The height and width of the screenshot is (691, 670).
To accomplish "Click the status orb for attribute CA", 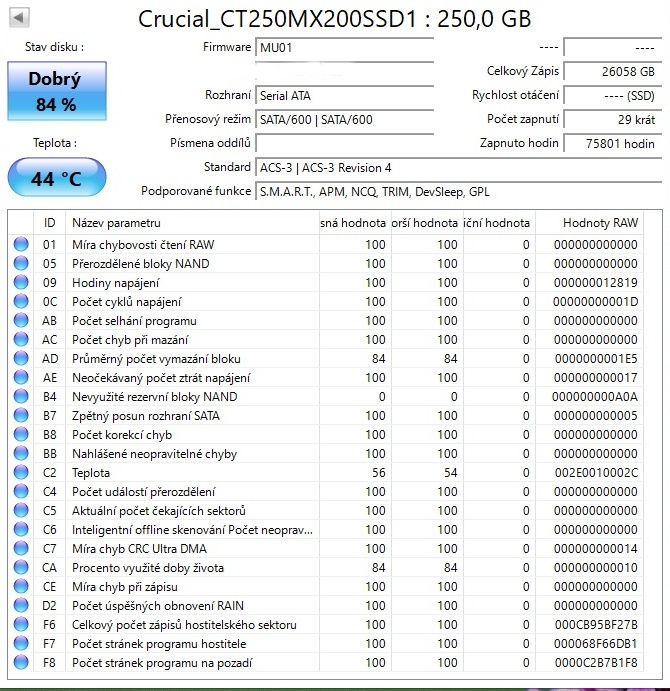I will [x=21, y=567].
